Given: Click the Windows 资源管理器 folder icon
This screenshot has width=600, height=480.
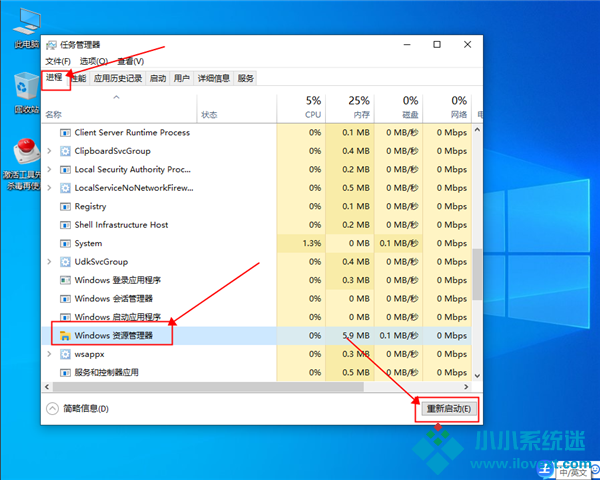Looking at the screenshot, I should [65, 336].
